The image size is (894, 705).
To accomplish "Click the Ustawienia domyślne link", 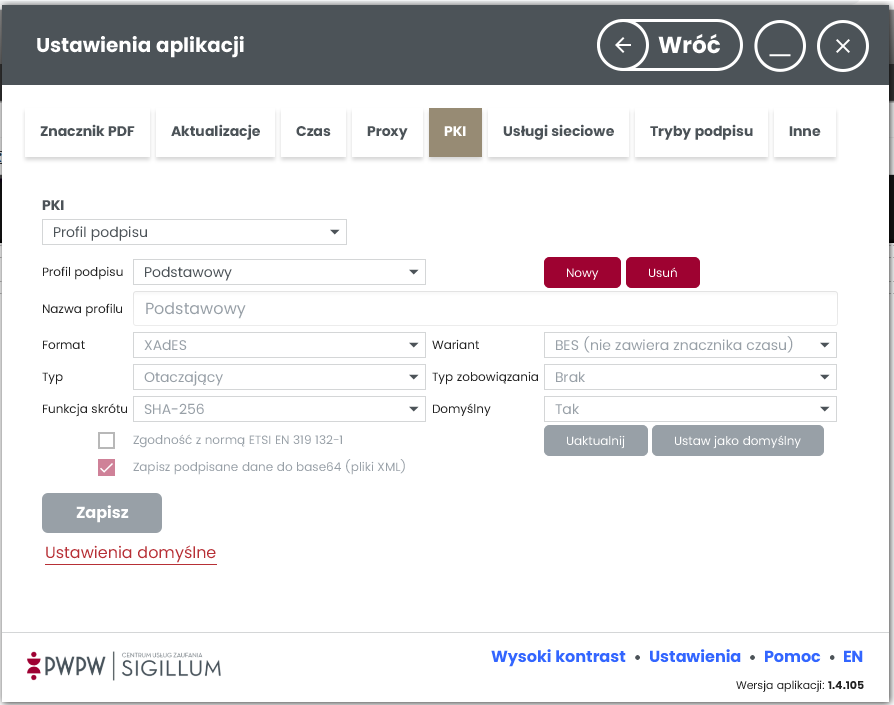I will pyautogui.click(x=130, y=553).
